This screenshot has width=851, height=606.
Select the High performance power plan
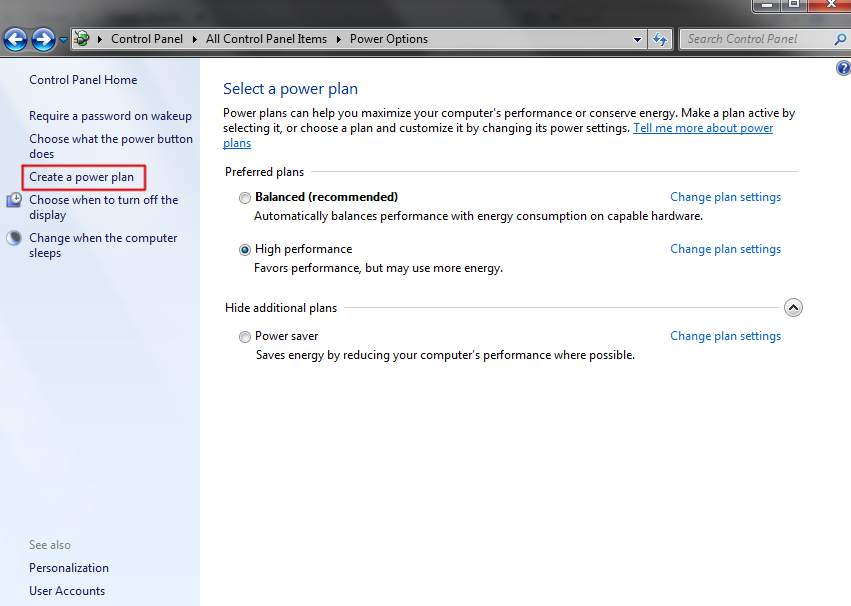point(245,249)
